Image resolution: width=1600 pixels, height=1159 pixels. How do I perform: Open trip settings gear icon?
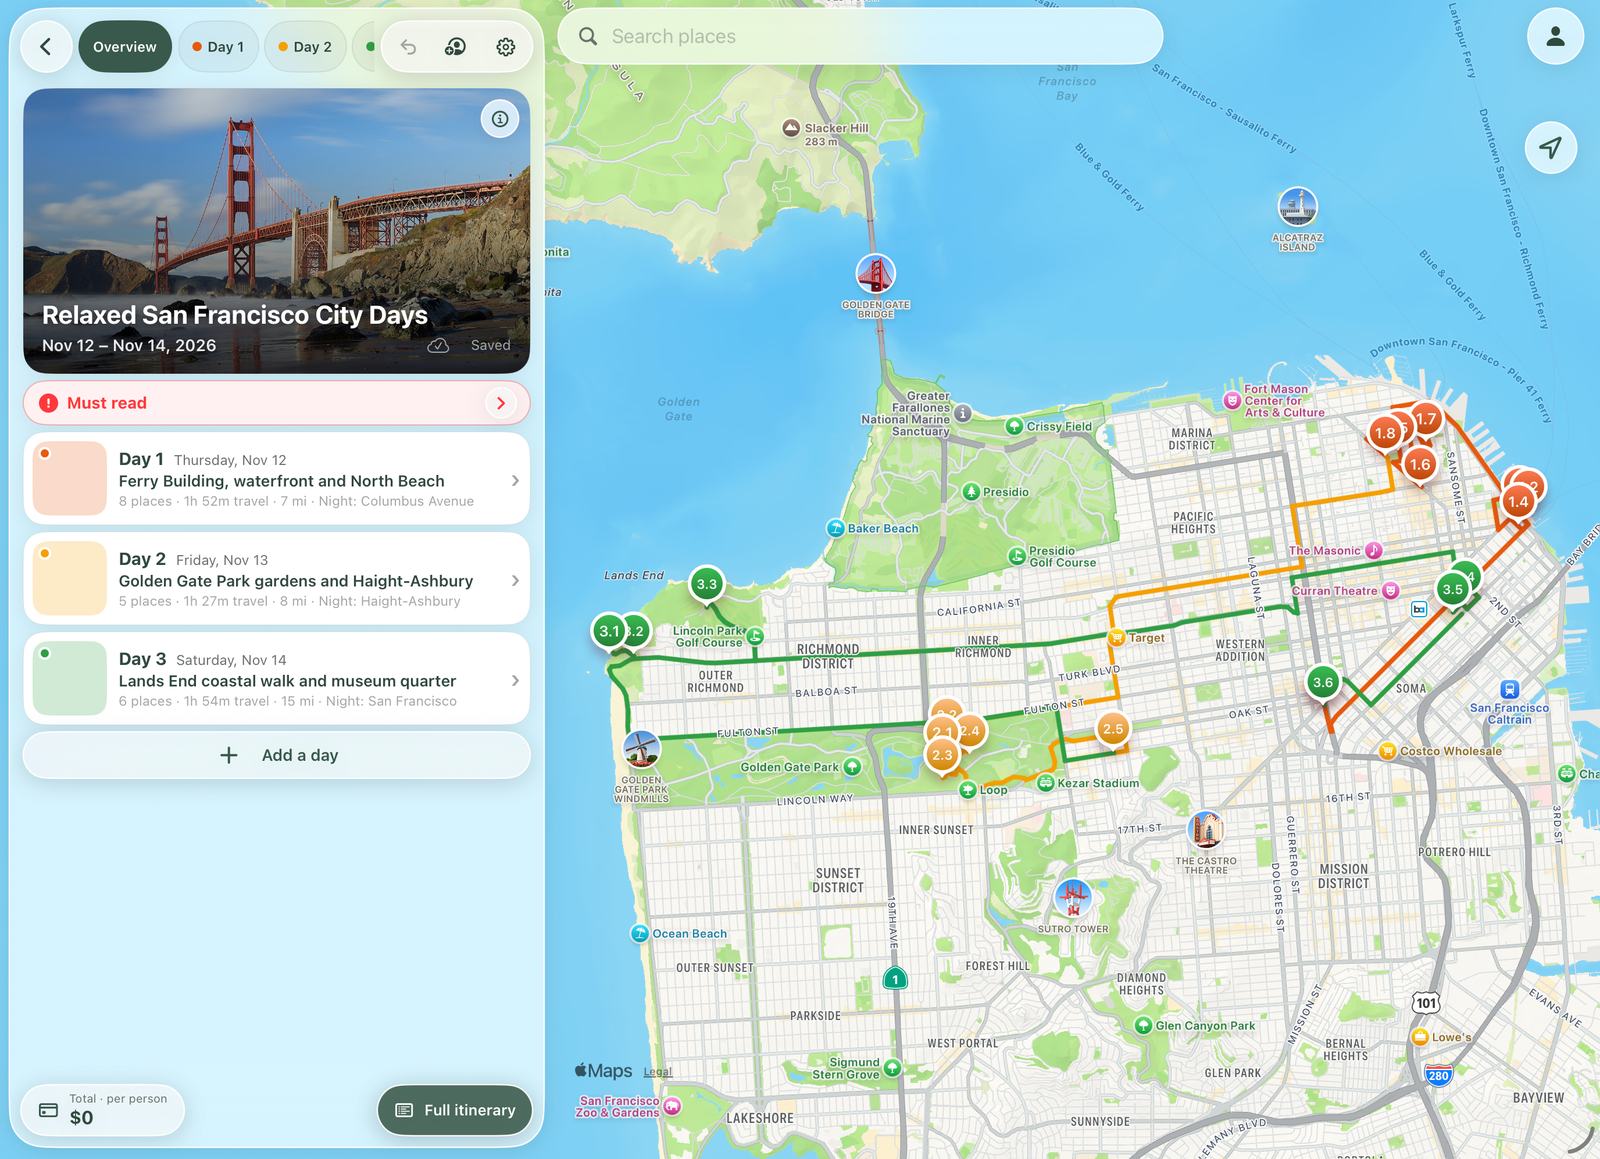[x=506, y=47]
